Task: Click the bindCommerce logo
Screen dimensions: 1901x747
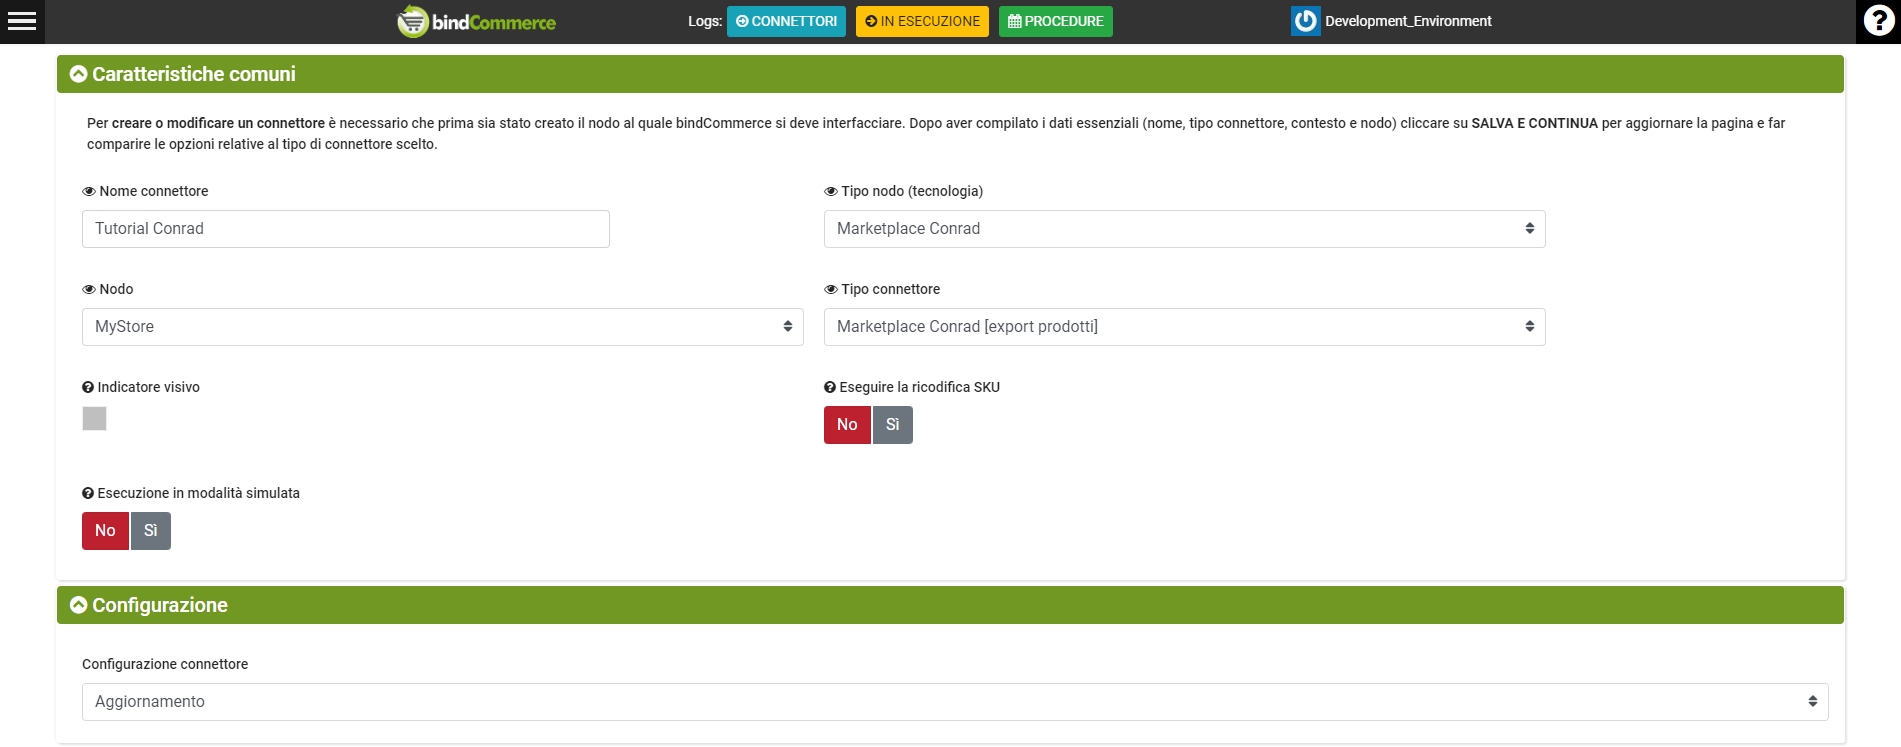Action: point(477,21)
